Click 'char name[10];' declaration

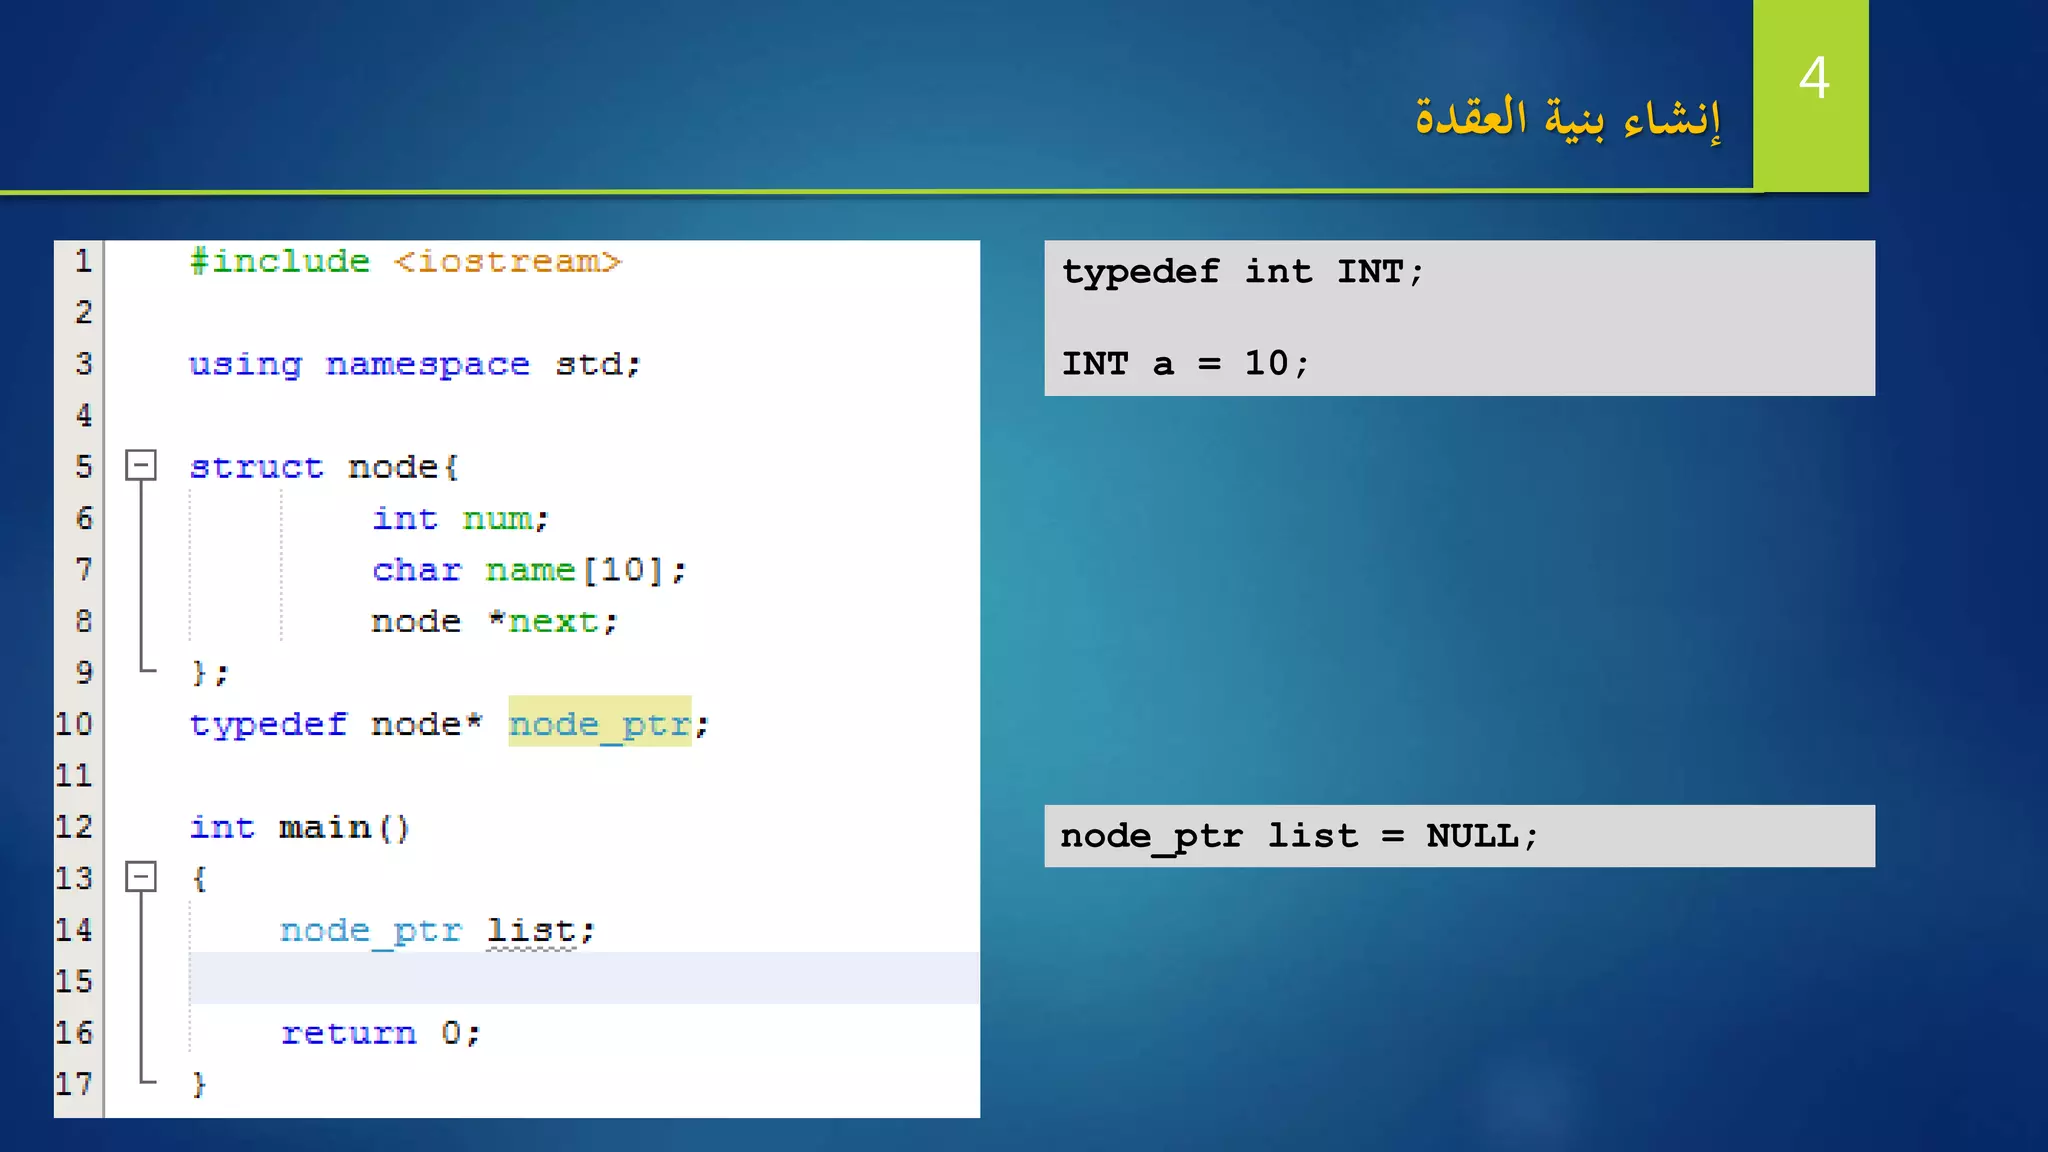tap(529, 570)
